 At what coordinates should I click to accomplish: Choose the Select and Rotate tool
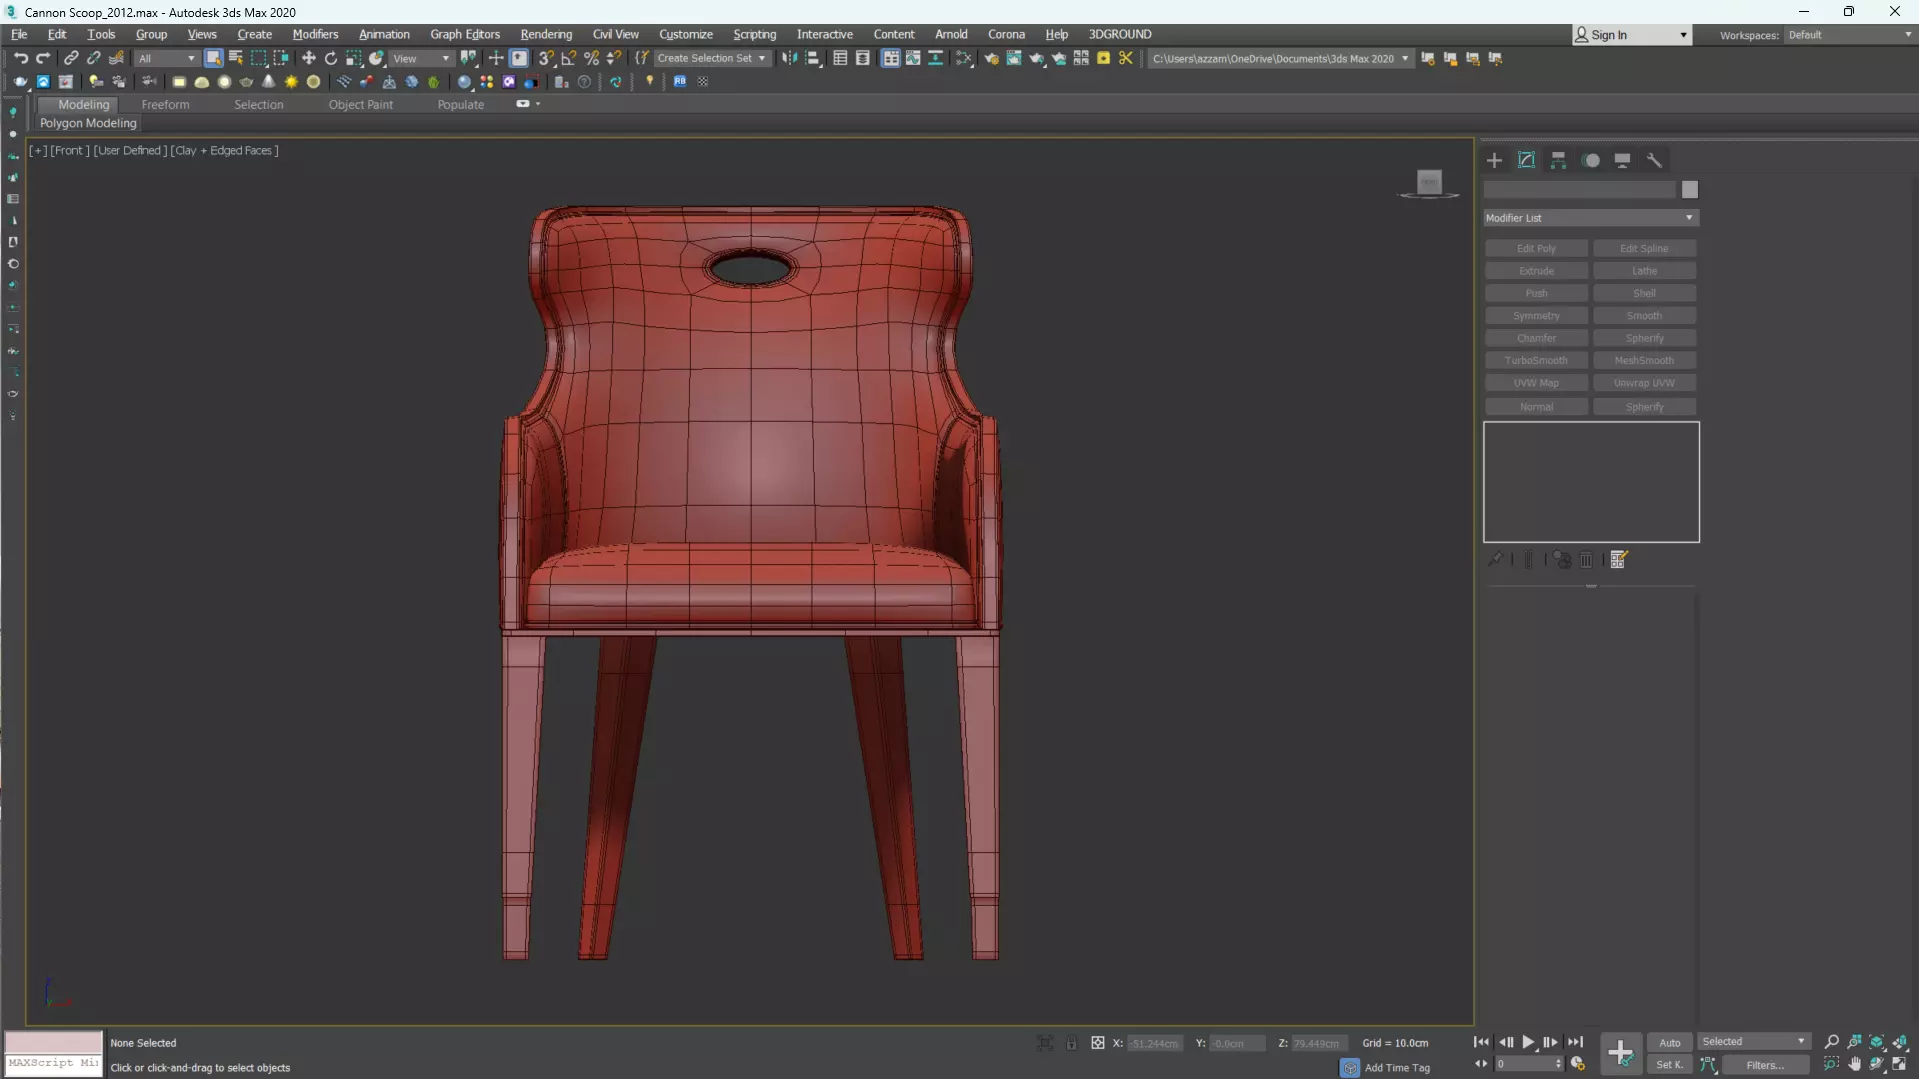coord(331,58)
